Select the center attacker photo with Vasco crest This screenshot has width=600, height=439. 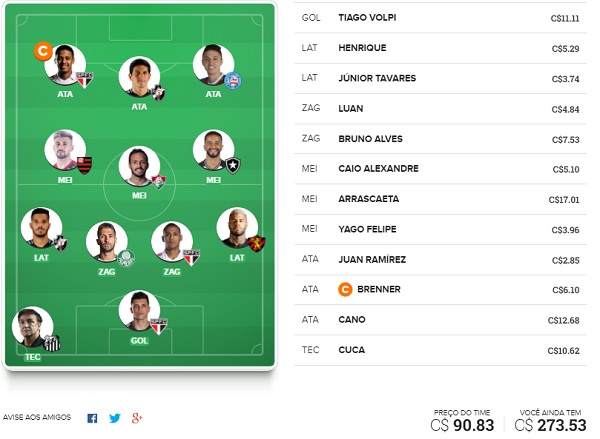139,77
